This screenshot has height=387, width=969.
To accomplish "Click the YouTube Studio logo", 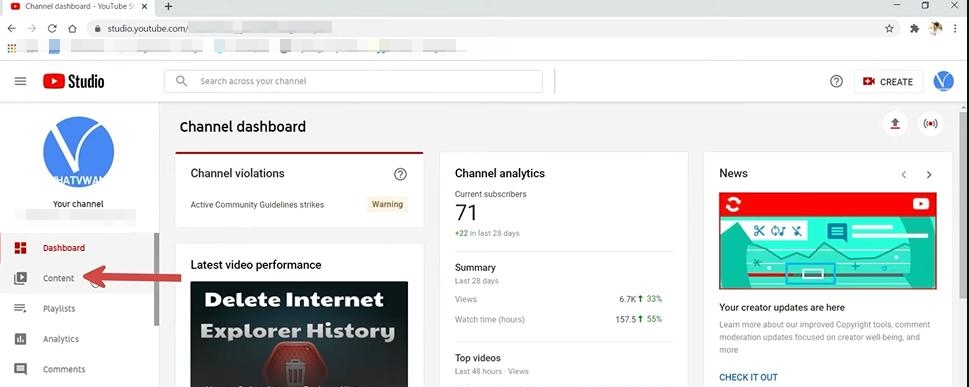I will [74, 81].
